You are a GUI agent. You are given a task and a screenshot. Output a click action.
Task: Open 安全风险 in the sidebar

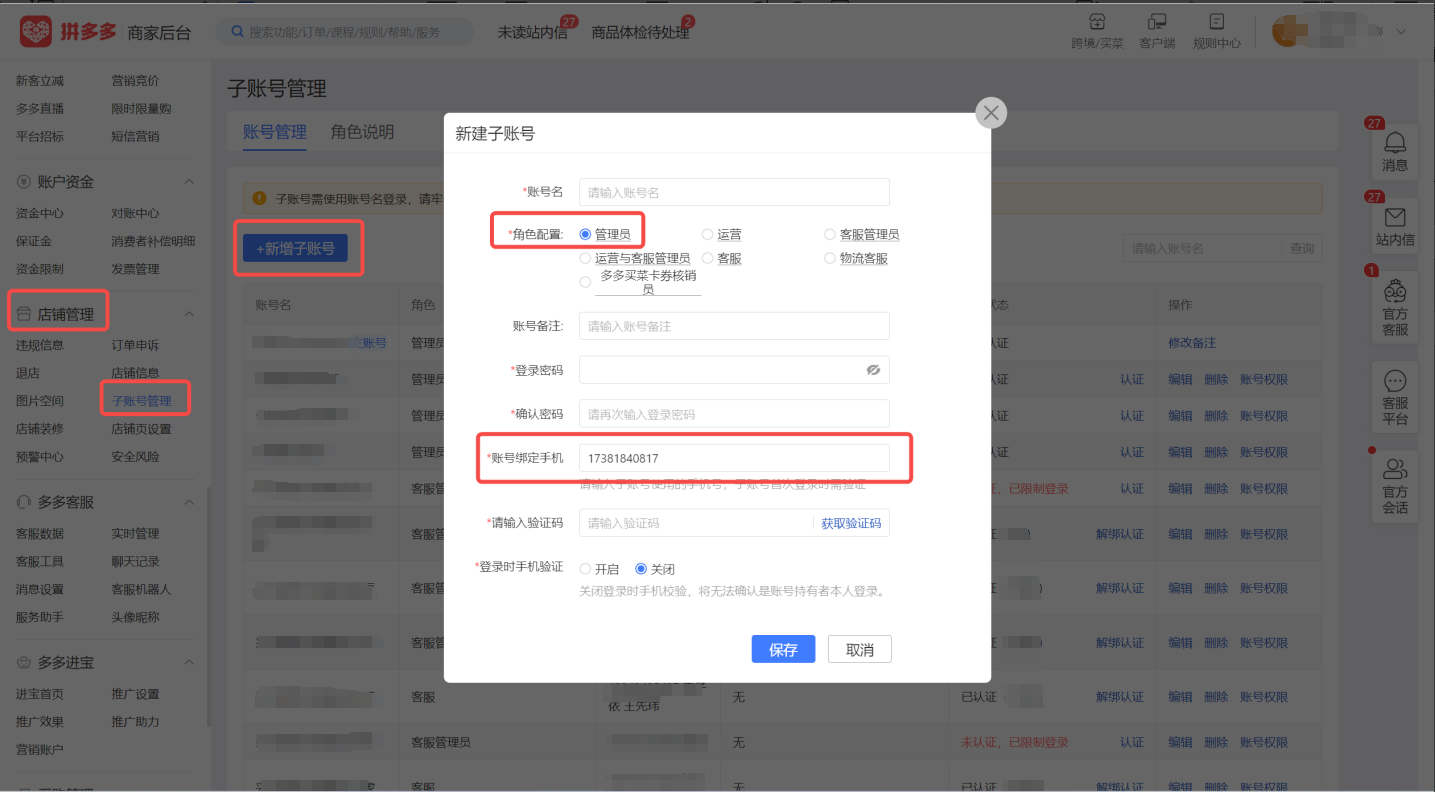135,457
